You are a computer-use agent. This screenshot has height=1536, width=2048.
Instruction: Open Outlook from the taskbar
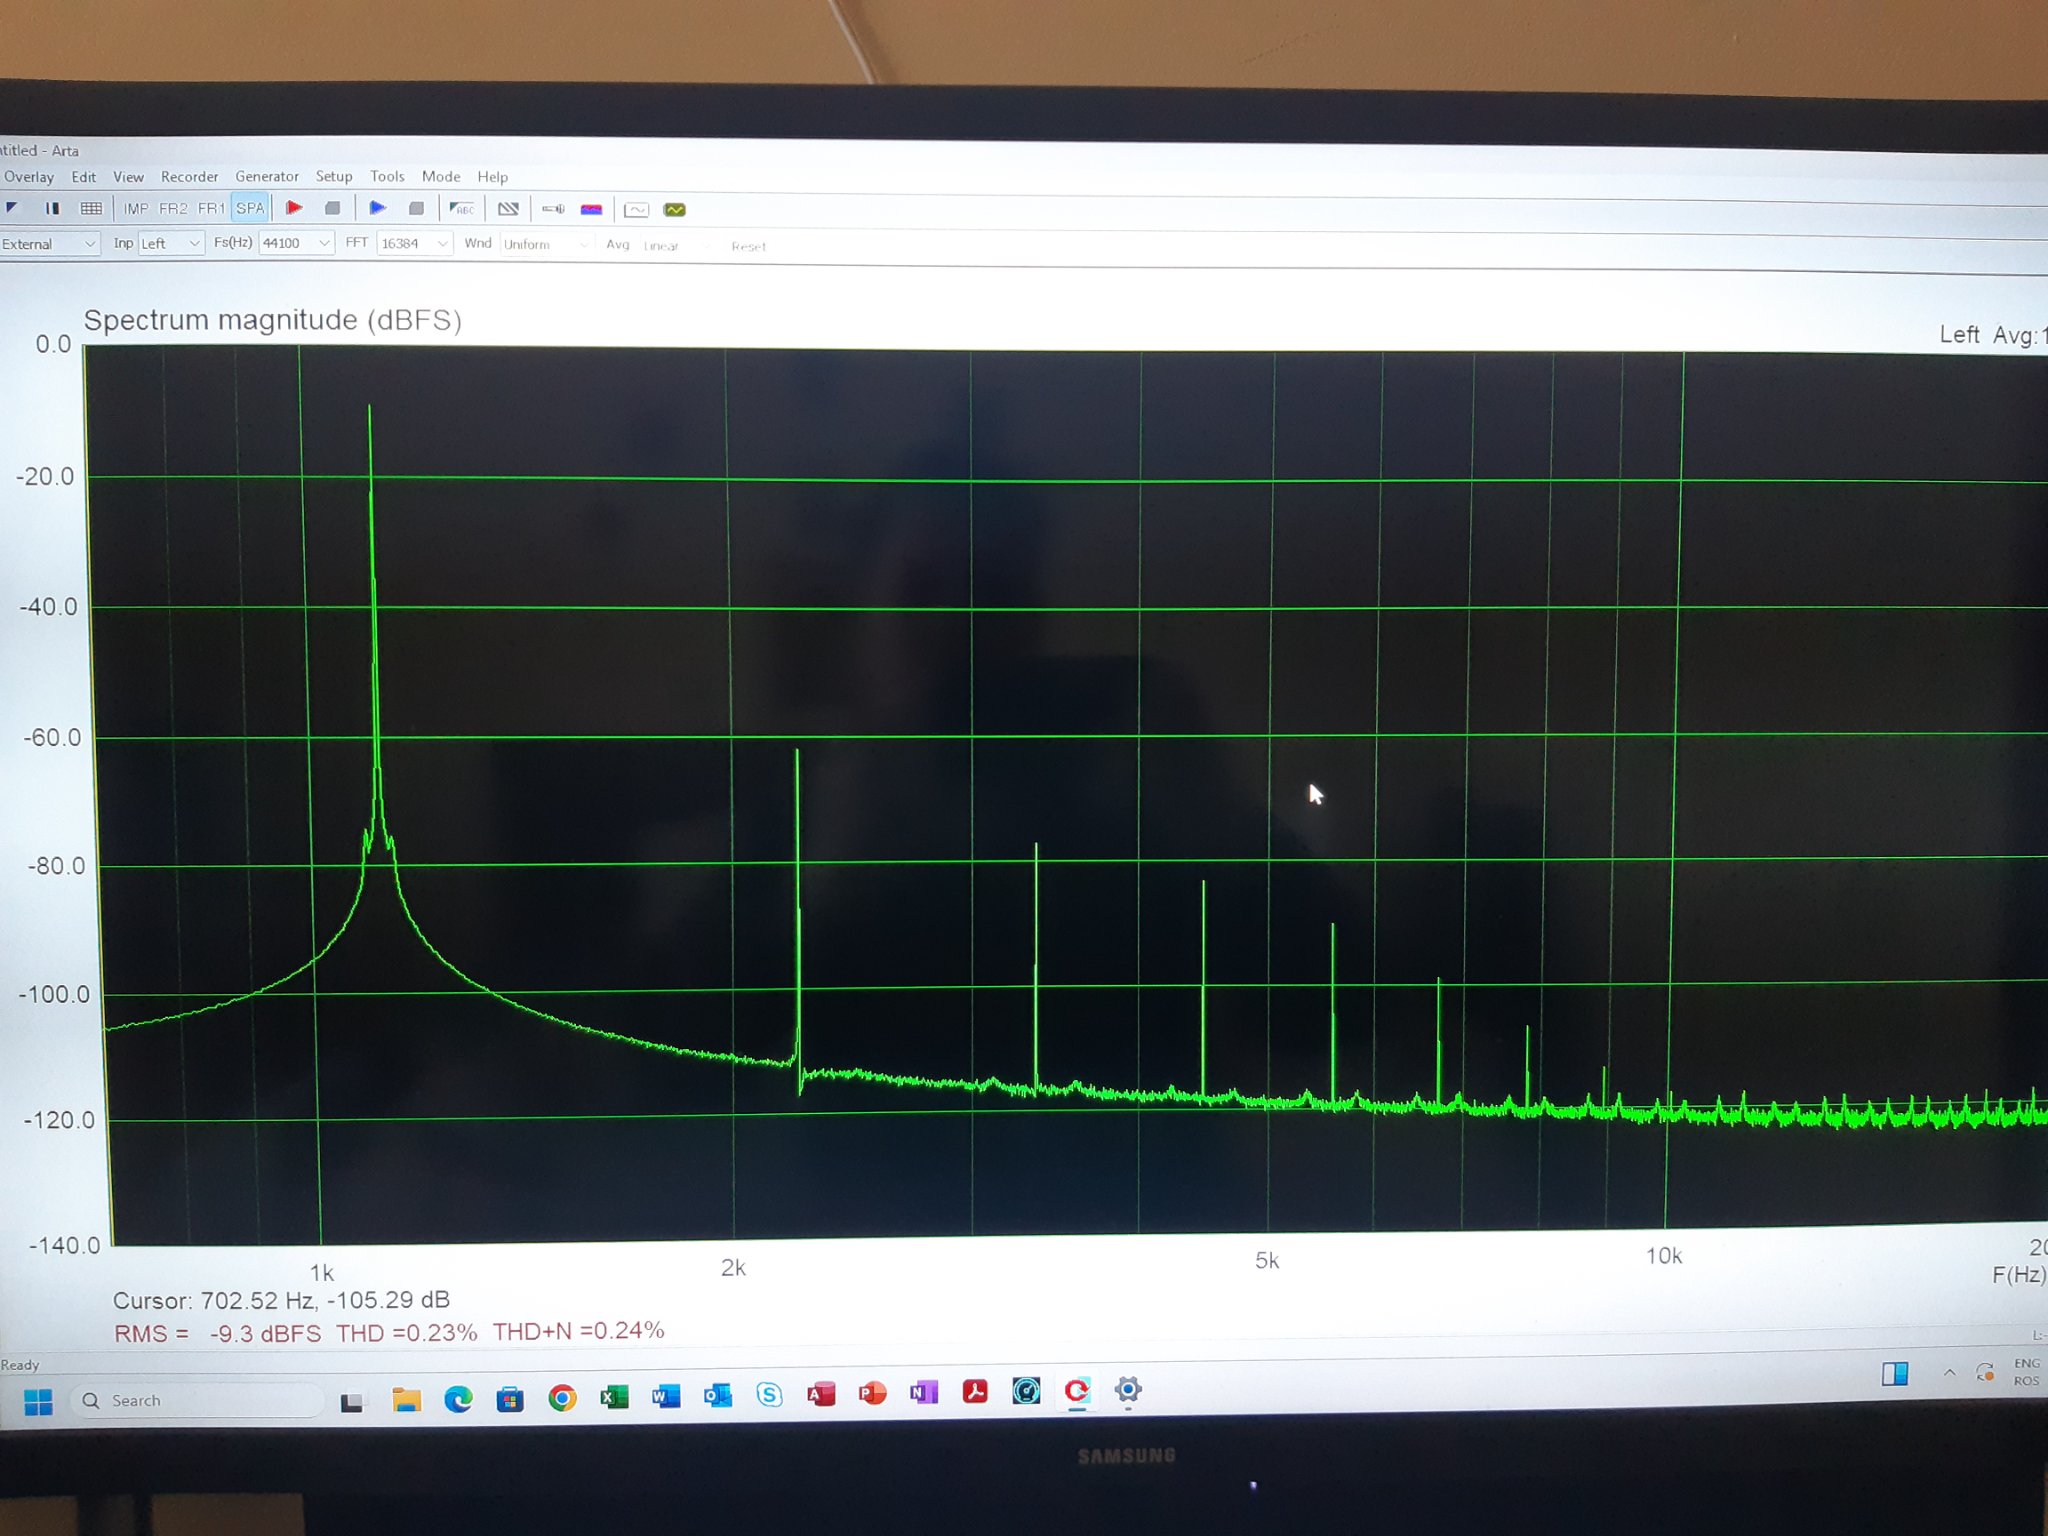pyautogui.click(x=718, y=1394)
